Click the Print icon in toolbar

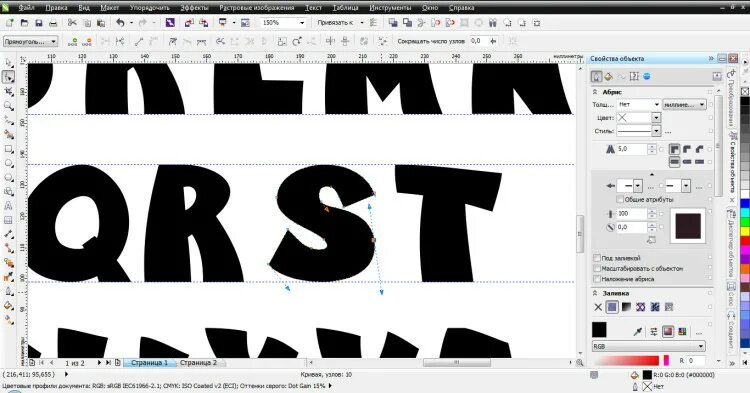pyautogui.click(x=54, y=22)
